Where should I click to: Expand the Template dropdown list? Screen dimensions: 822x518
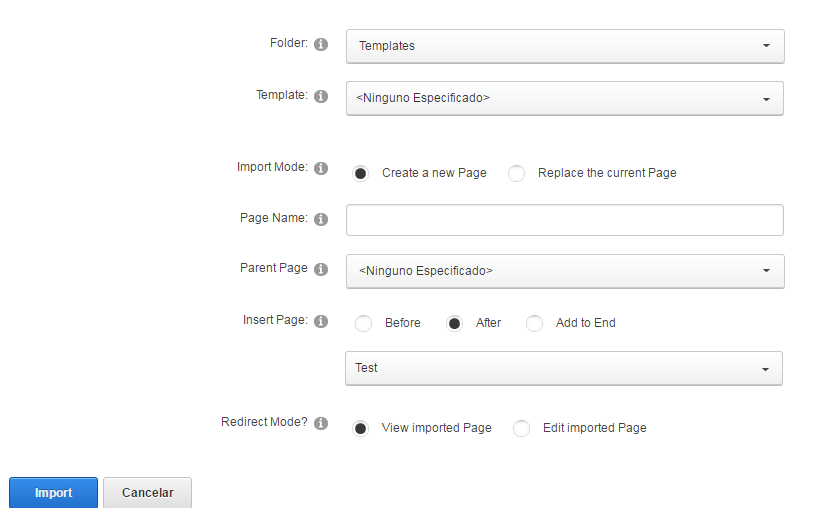(565, 98)
